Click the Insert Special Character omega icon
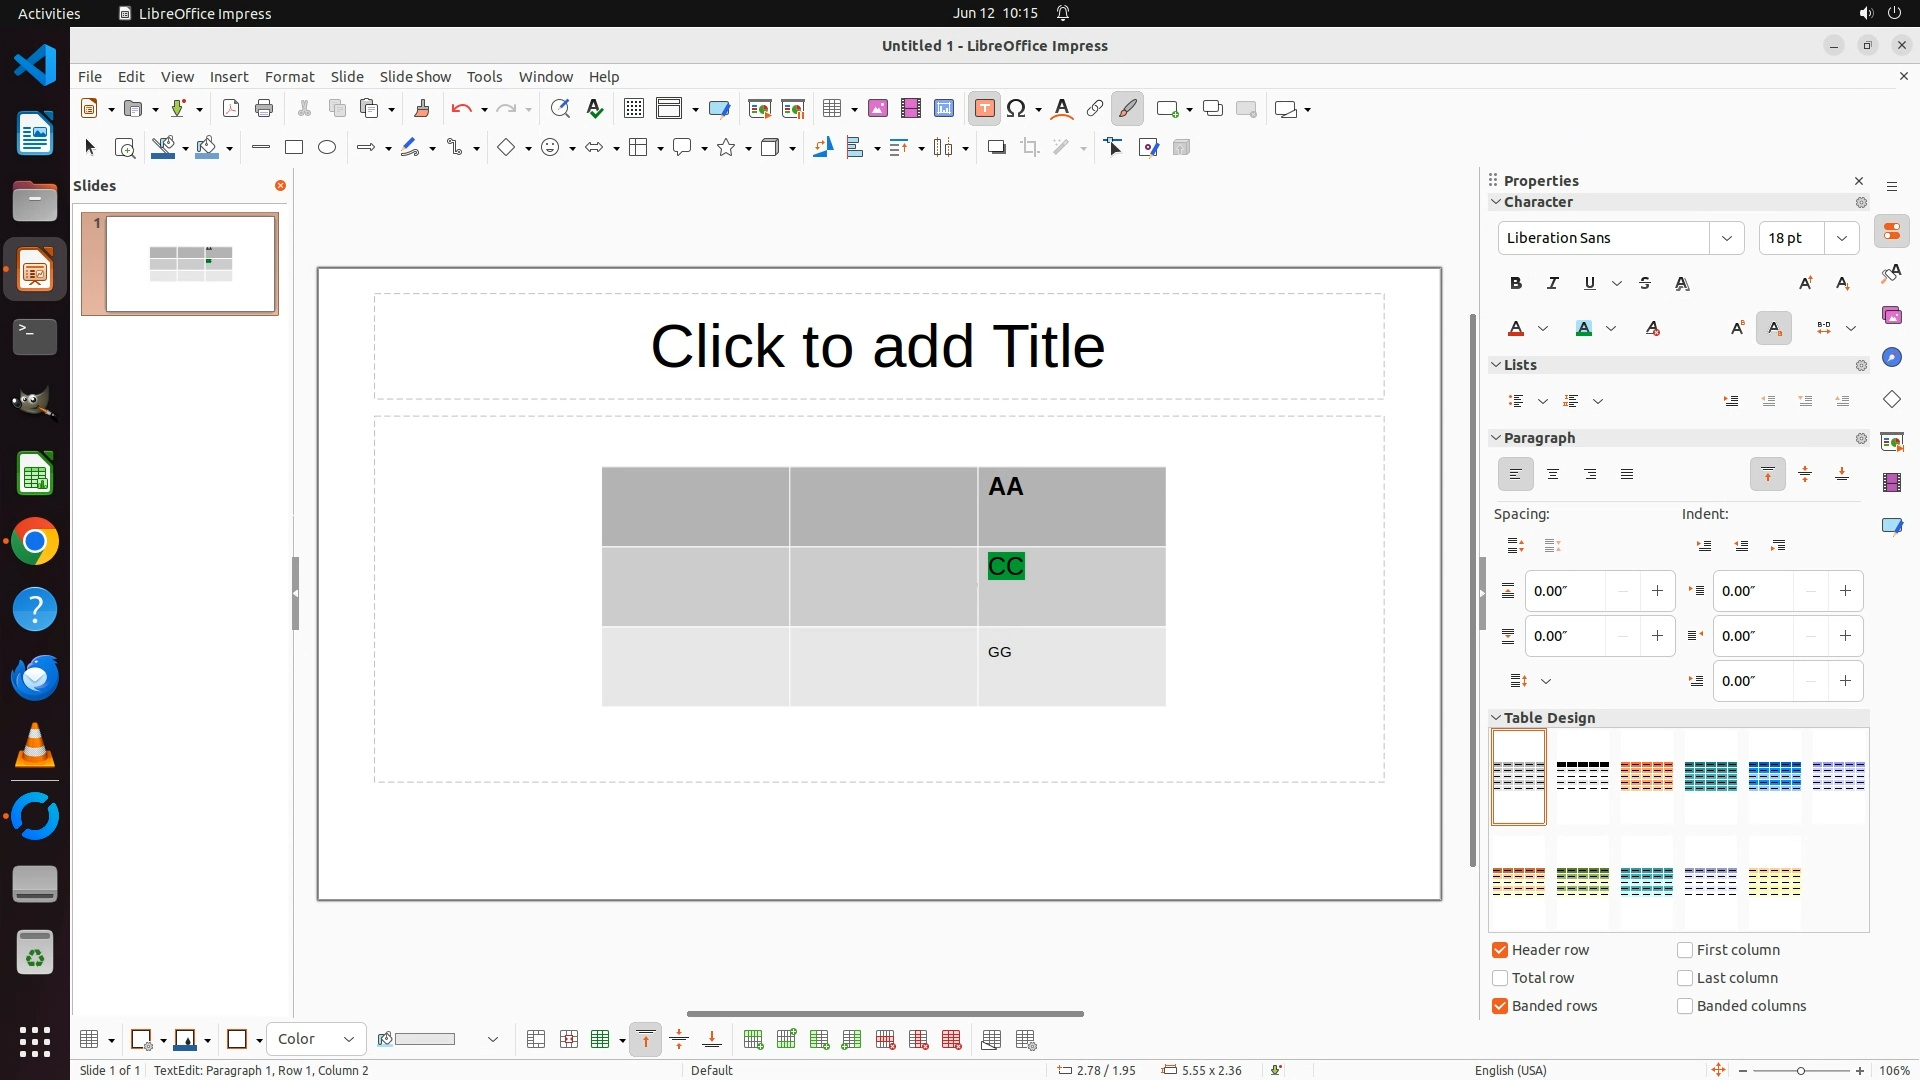This screenshot has height=1080, width=1920. coord(1016,109)
